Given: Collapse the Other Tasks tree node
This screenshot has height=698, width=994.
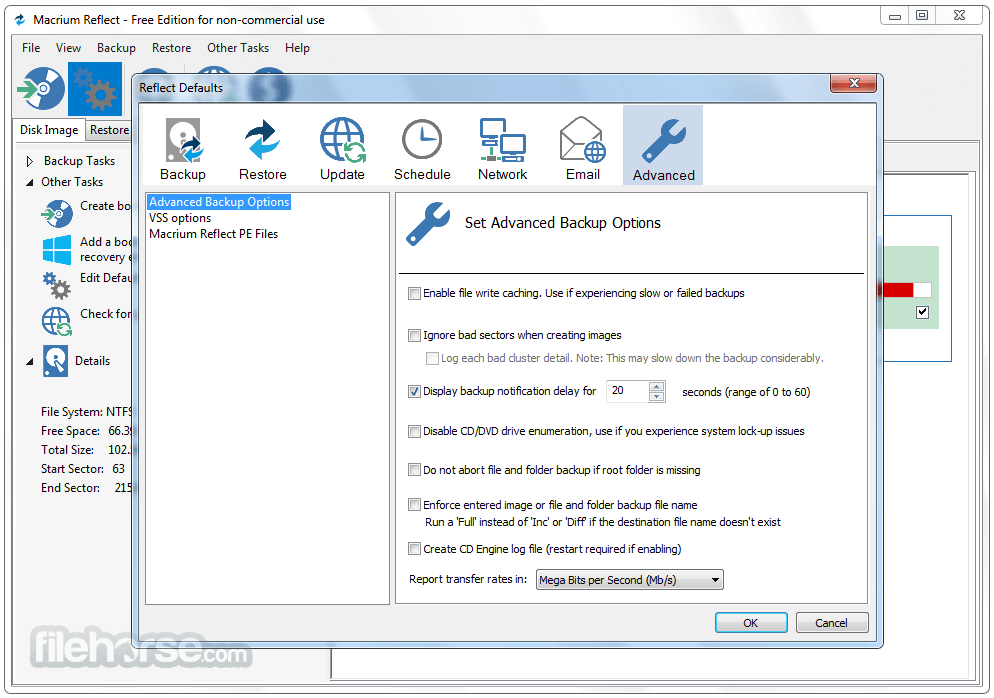Looking at the screenshot, I should coord(30,183).
